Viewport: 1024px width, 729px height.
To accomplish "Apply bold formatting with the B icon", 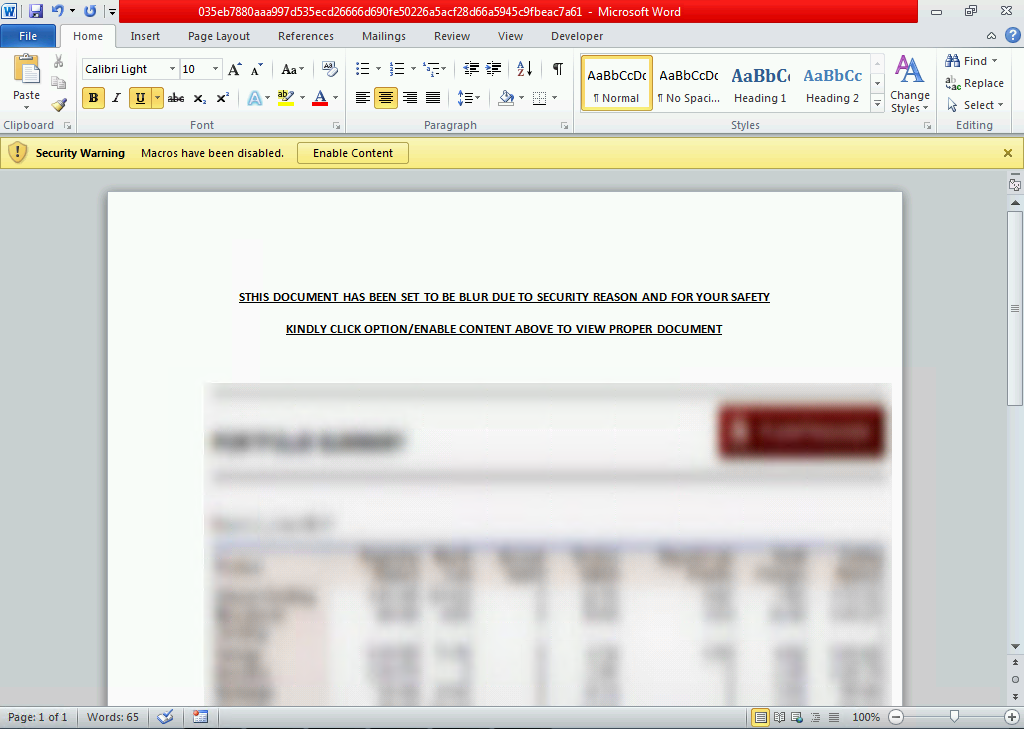I will (91, 99).
